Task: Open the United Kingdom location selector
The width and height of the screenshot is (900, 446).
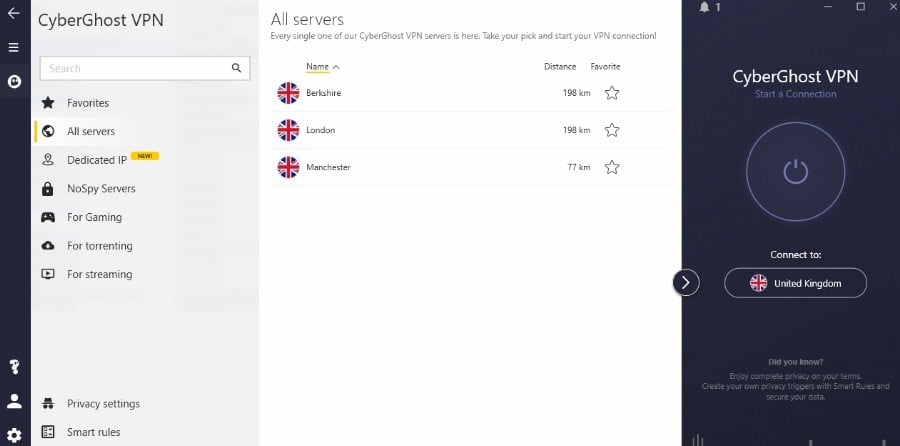Action: 795,283
